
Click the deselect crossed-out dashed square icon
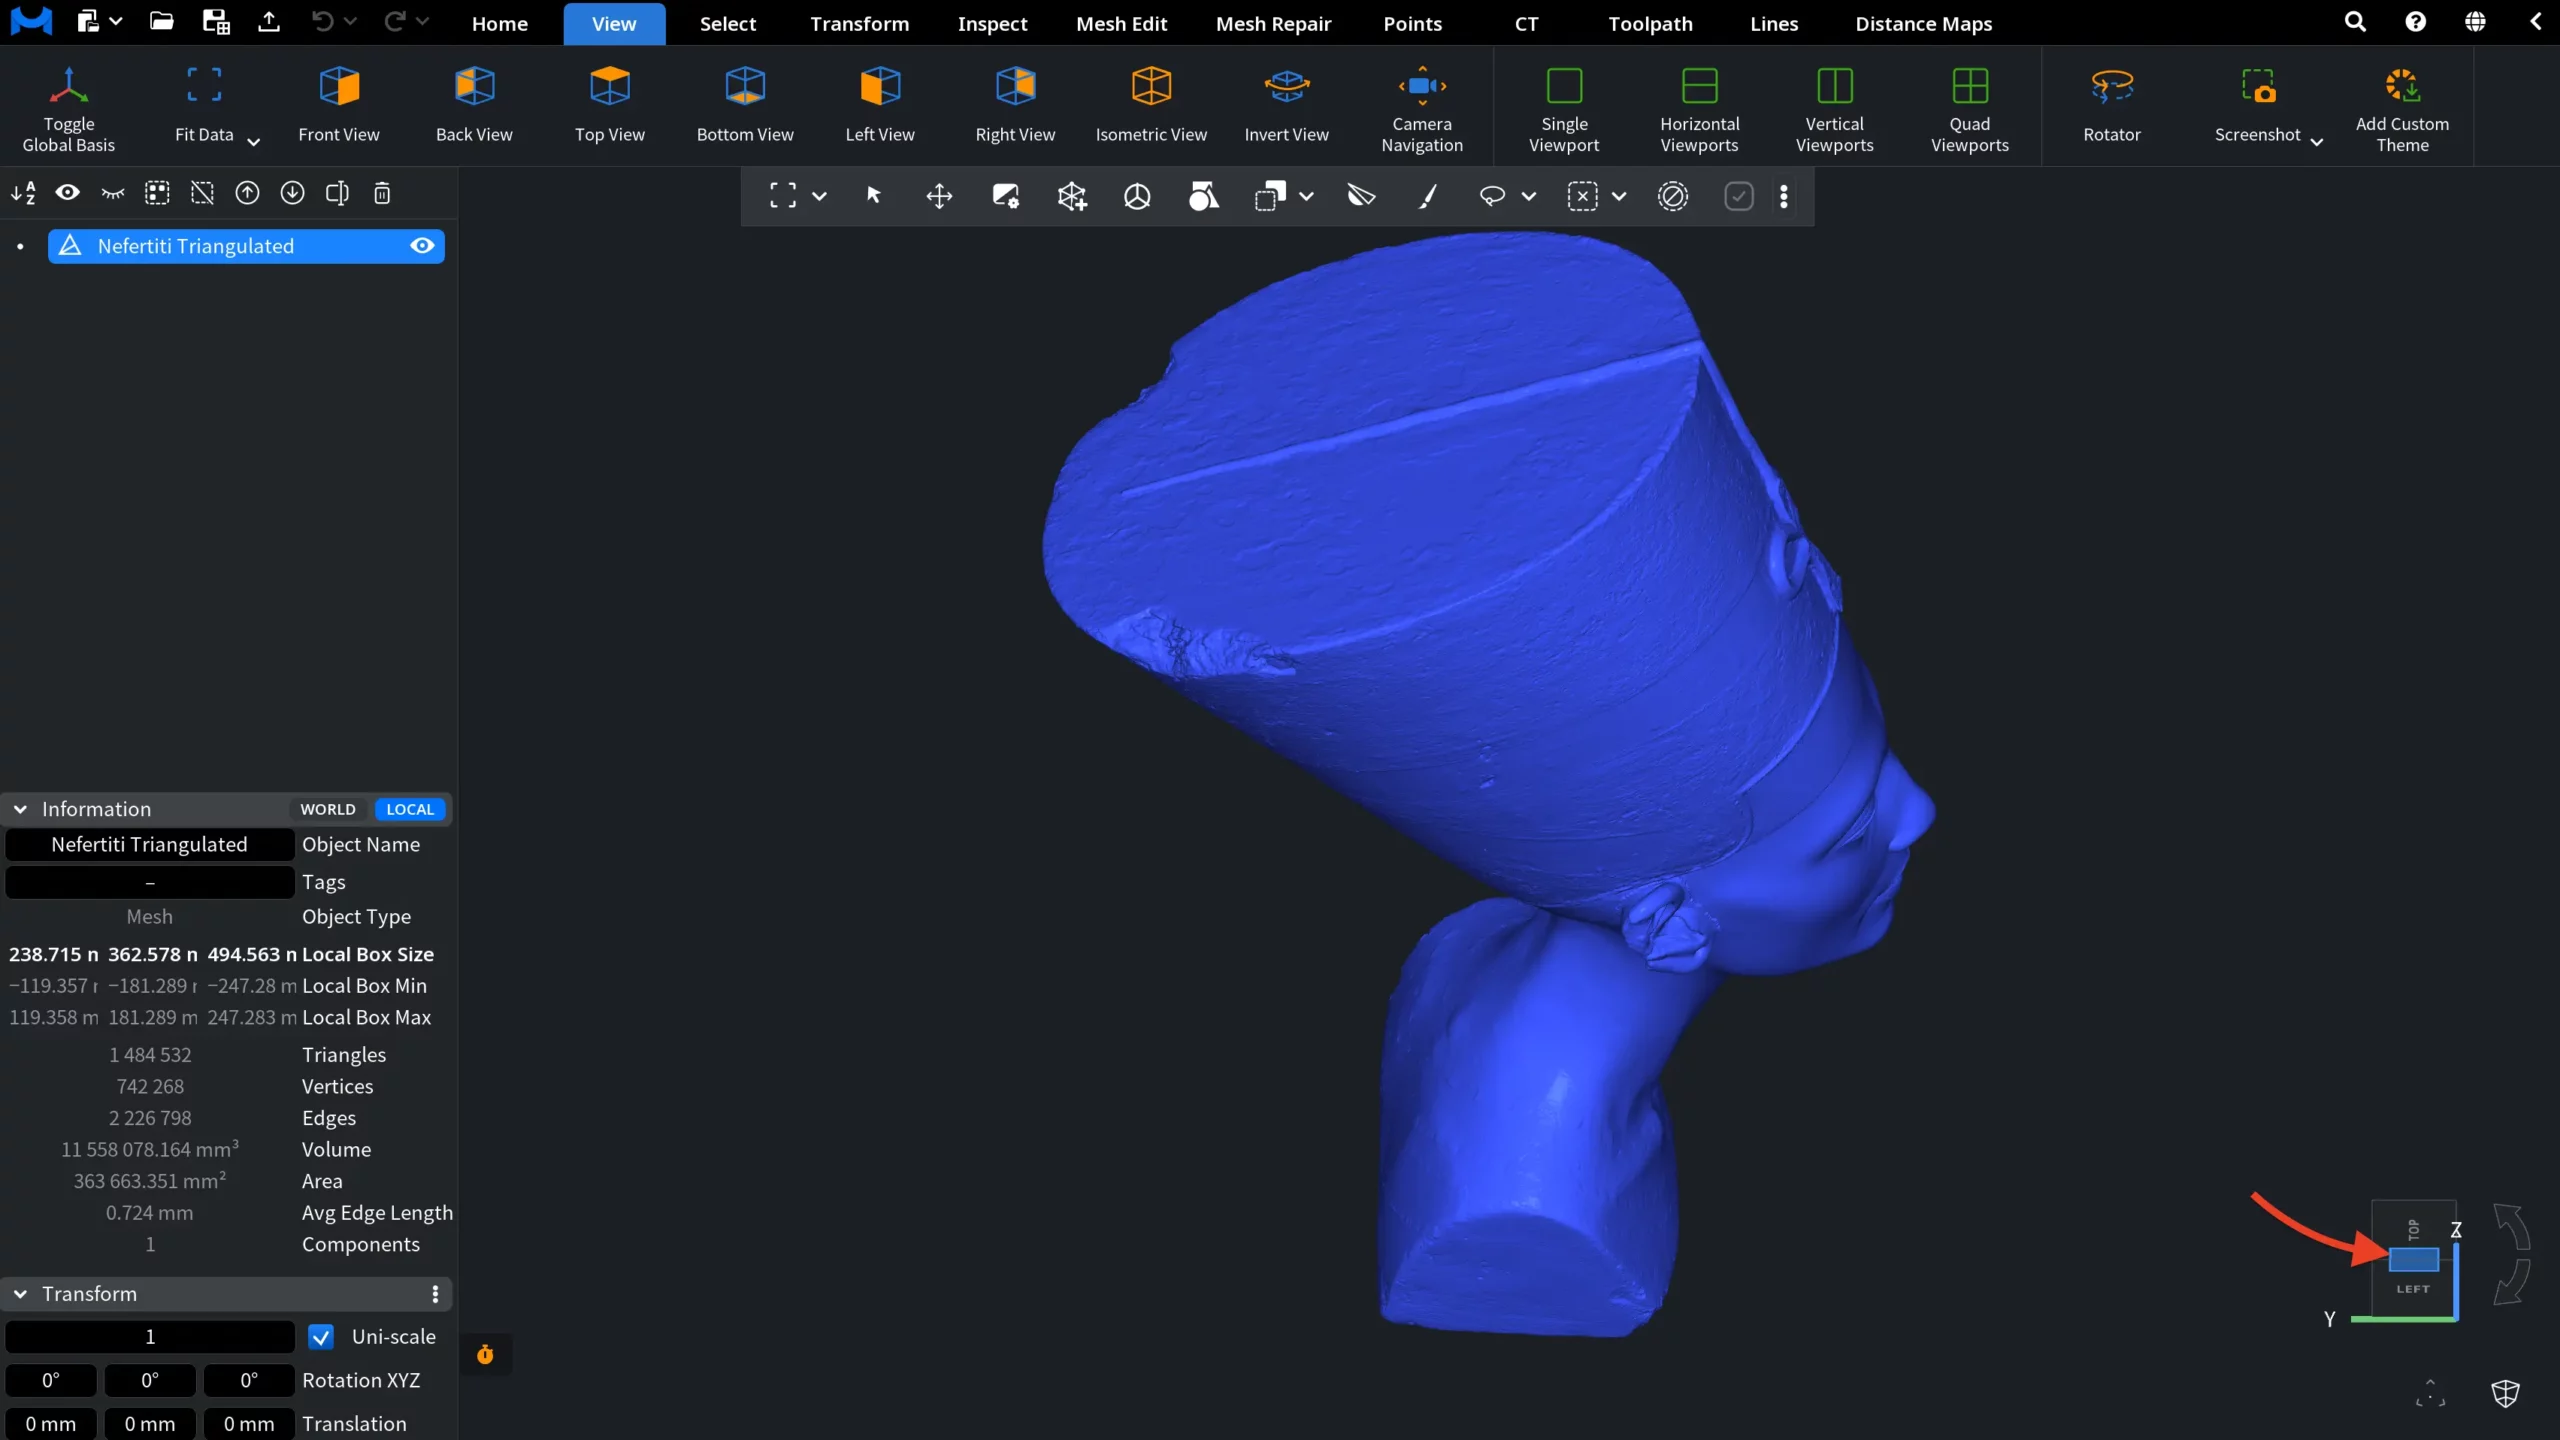click(x=202, y=193)
